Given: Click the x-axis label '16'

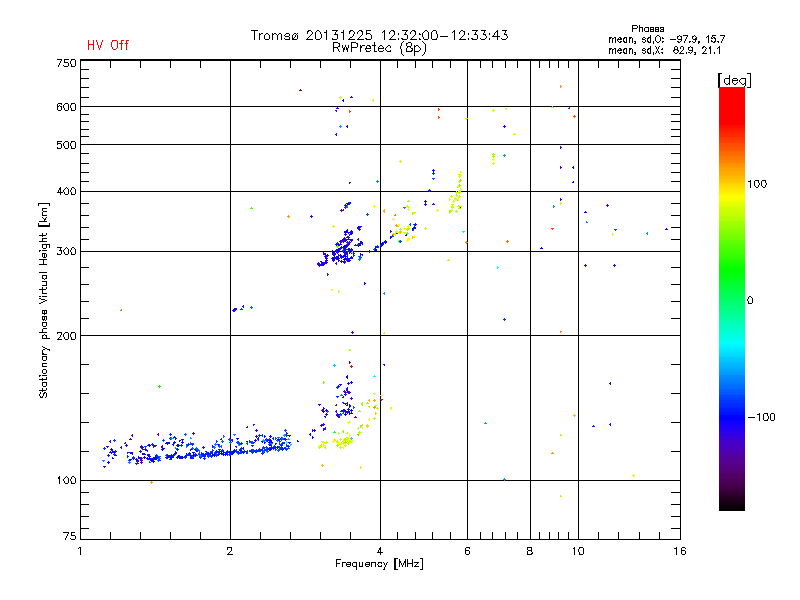Looking at the screenshot, I should pos(680,551).
